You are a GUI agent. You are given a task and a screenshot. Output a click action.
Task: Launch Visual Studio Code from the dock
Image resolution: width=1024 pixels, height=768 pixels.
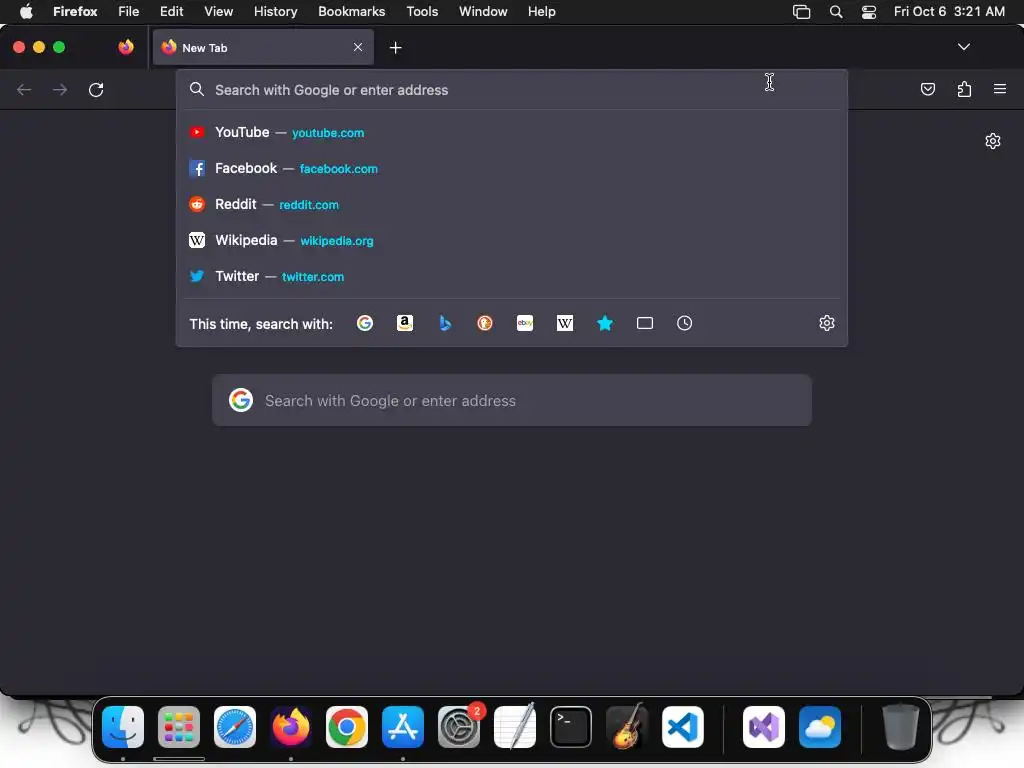tap(683, 727)
